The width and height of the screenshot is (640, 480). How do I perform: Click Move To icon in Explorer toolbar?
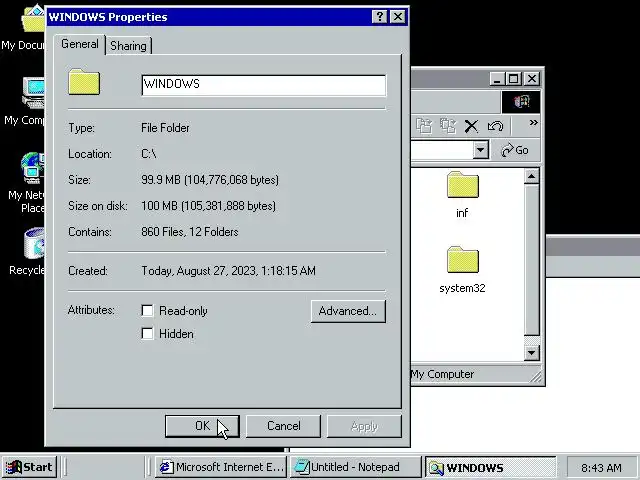[424, 126]
